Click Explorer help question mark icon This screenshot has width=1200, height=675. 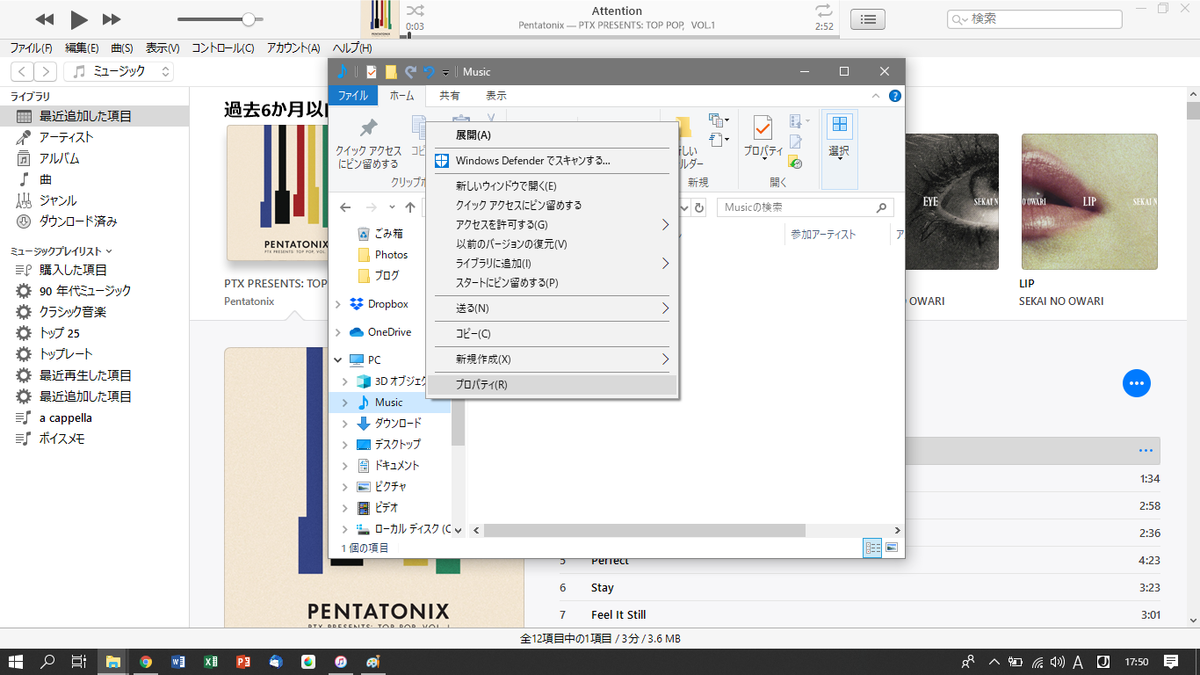(895, 96)
